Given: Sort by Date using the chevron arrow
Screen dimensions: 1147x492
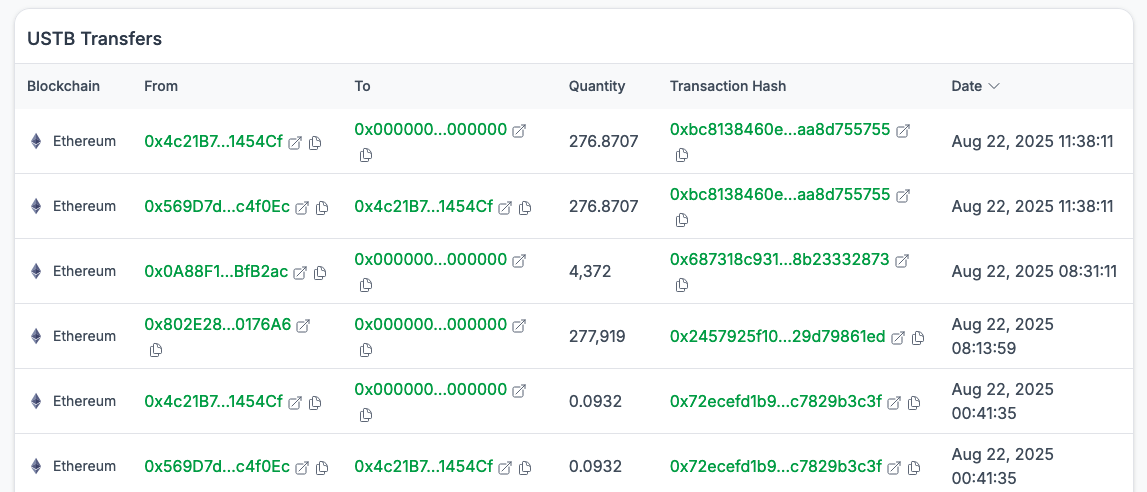Looking at the screenshot, I should (994, 86).
